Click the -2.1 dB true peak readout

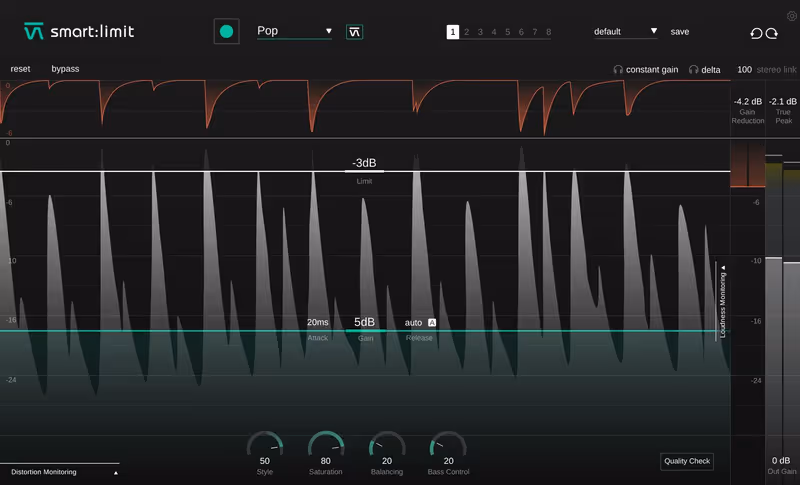click(x=783, y=101)
